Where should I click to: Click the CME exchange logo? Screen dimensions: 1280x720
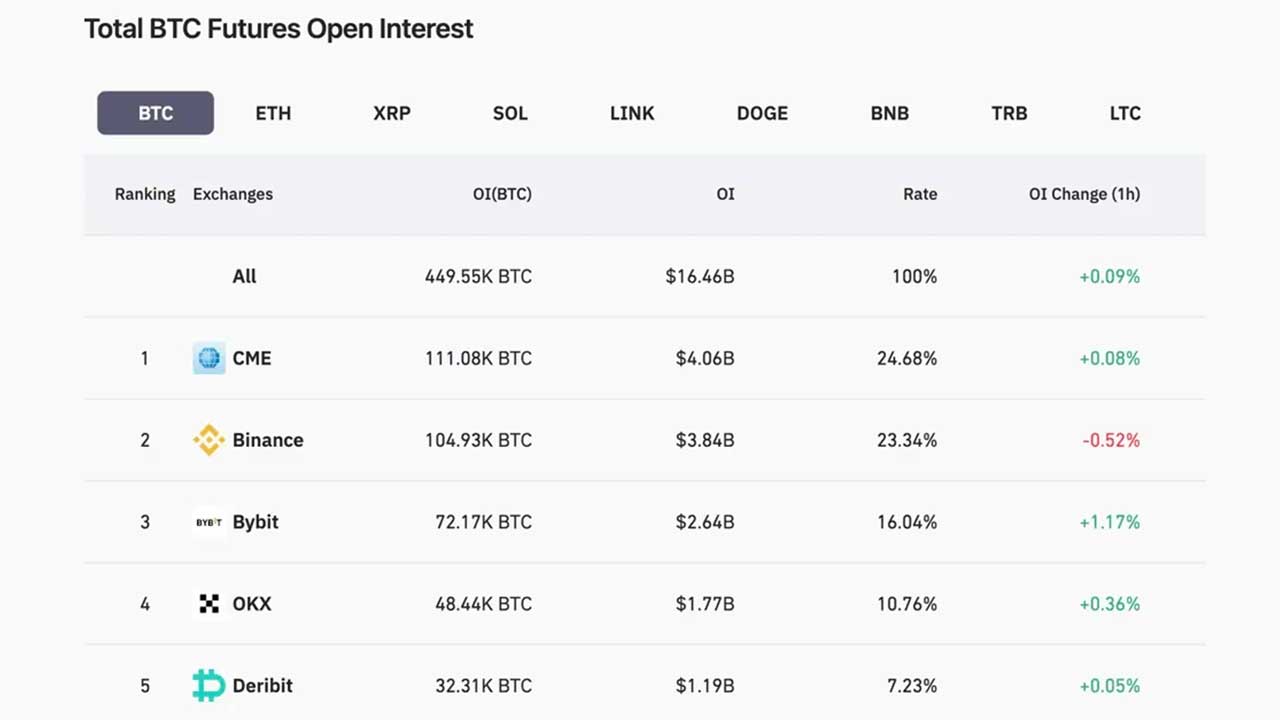click(x=208, y=358)
